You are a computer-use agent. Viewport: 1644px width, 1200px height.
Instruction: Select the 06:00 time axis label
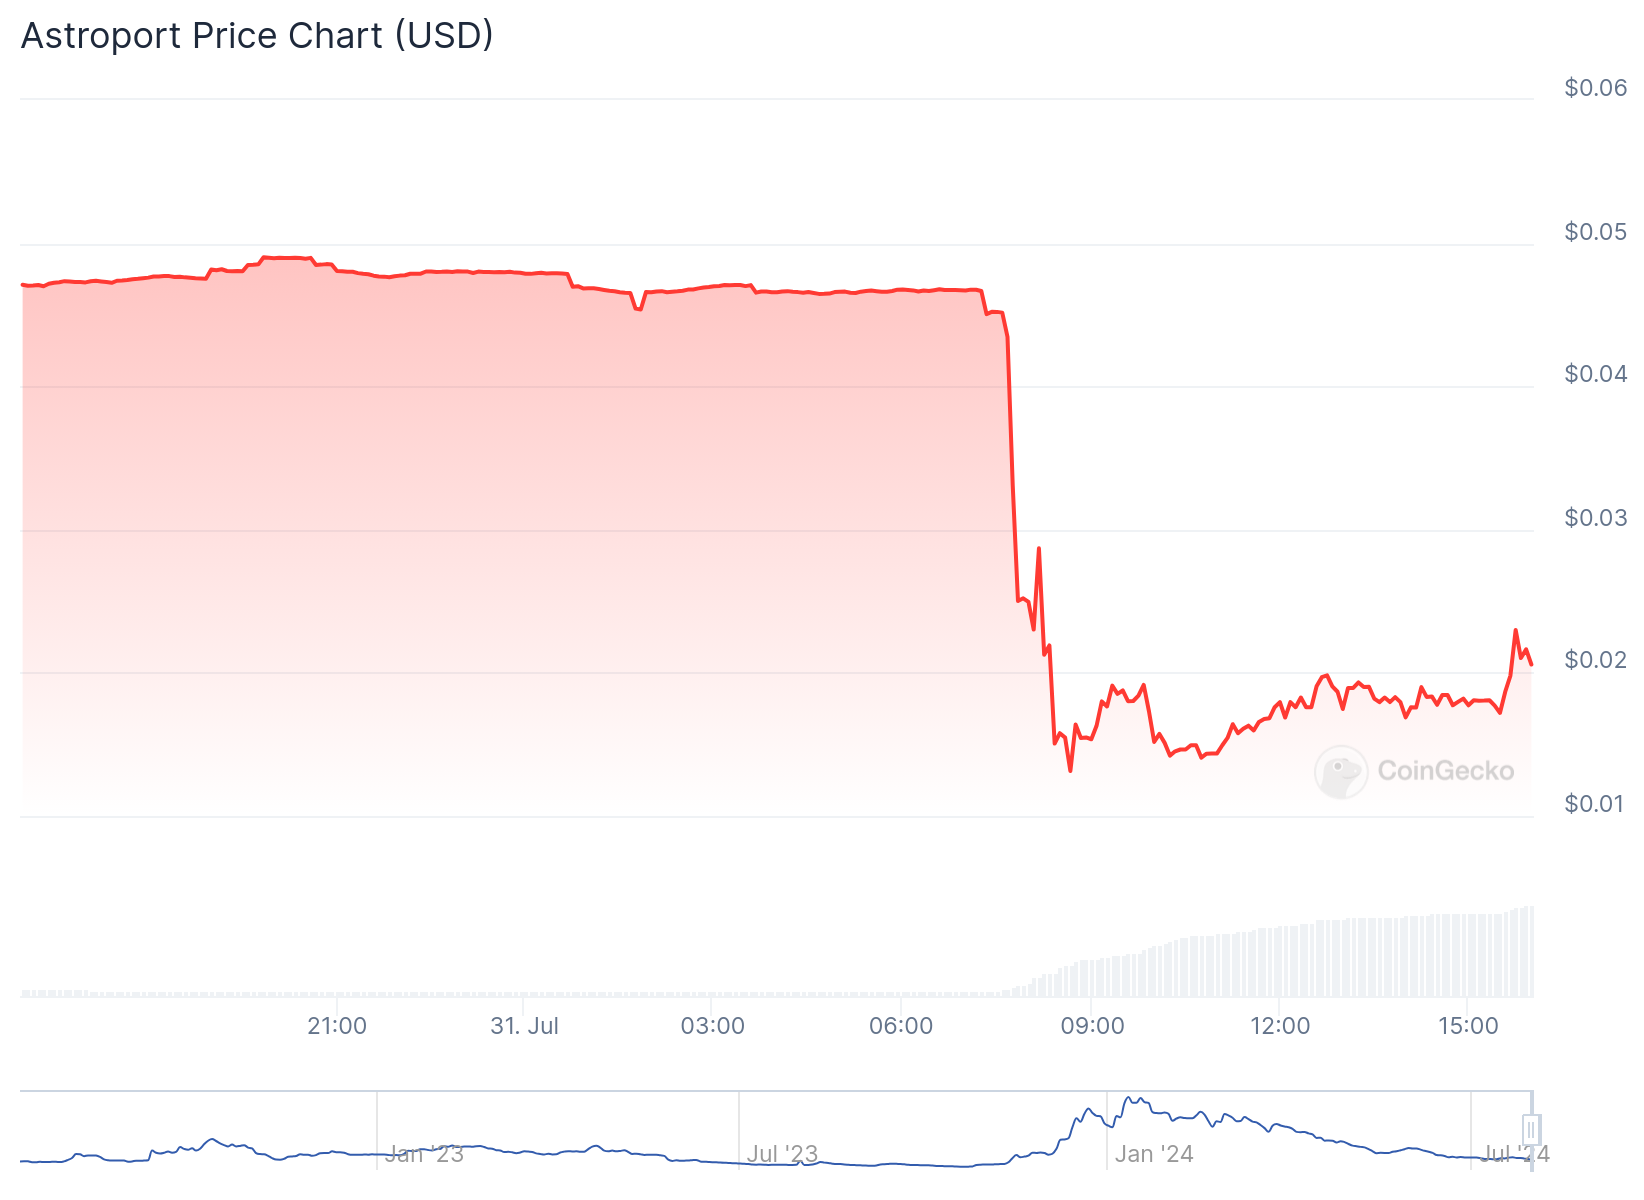[901, 1026]
